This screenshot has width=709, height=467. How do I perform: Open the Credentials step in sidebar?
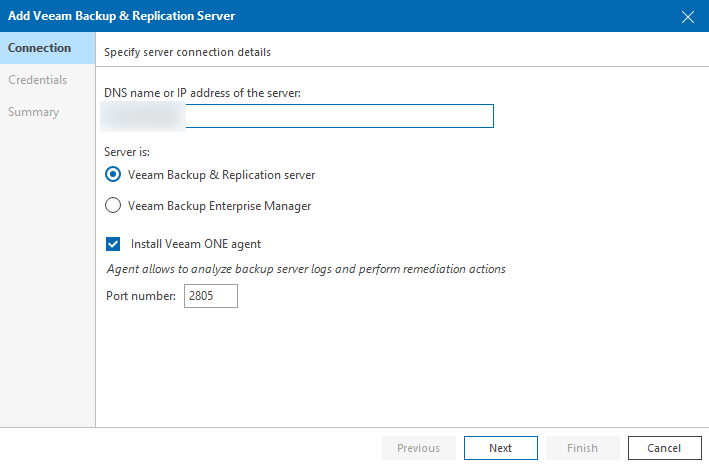click(x=38, y=80)
